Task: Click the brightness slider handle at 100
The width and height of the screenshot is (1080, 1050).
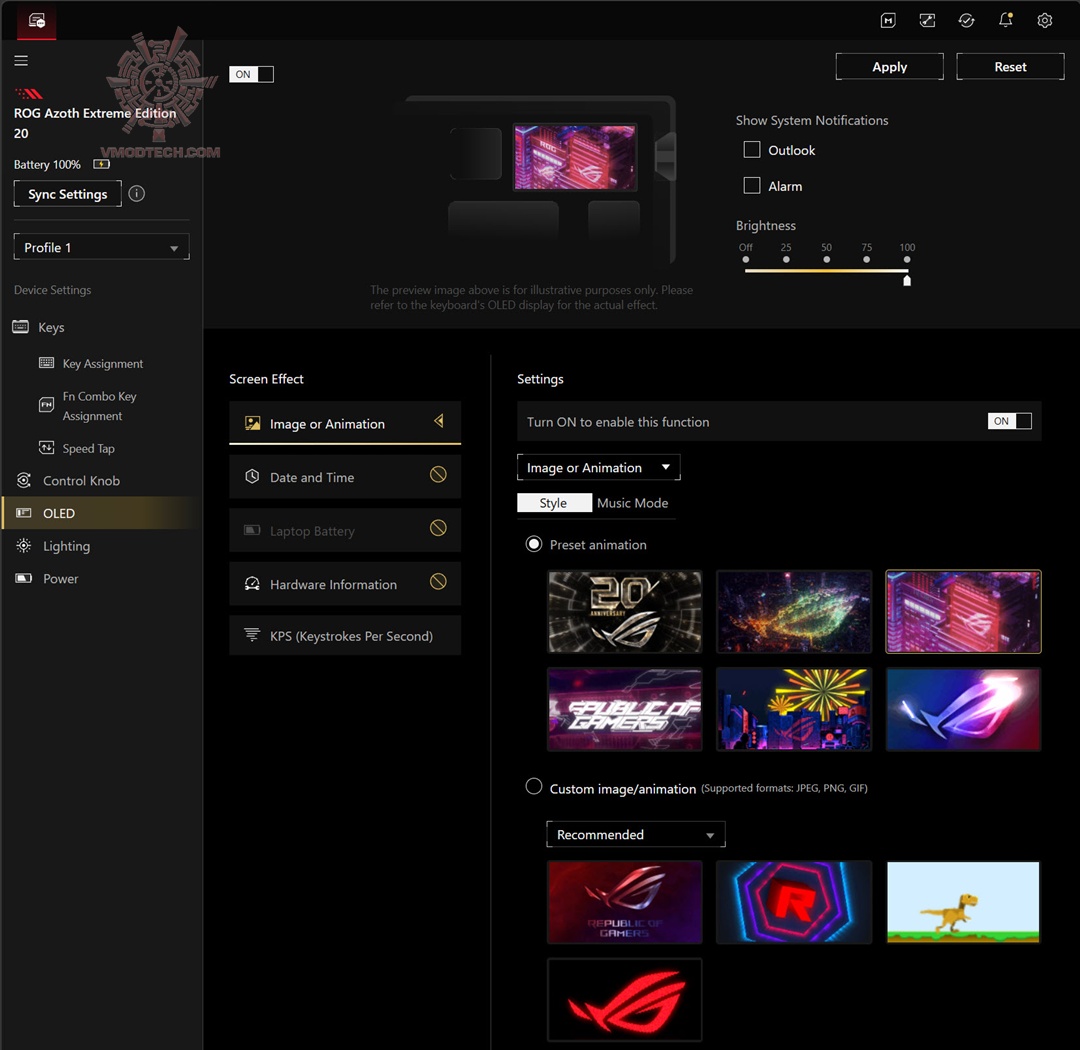Action: click(x=907, y=280)
